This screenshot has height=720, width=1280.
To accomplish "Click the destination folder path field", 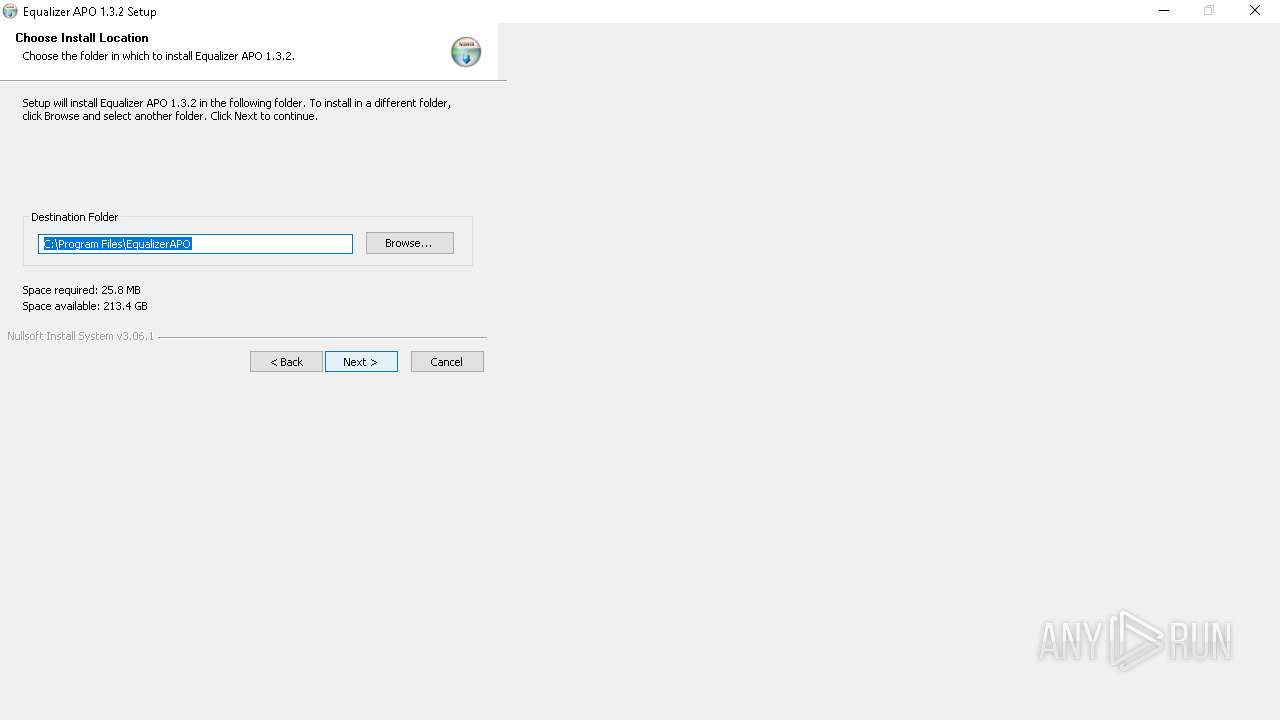I will [x=195, y=244].
